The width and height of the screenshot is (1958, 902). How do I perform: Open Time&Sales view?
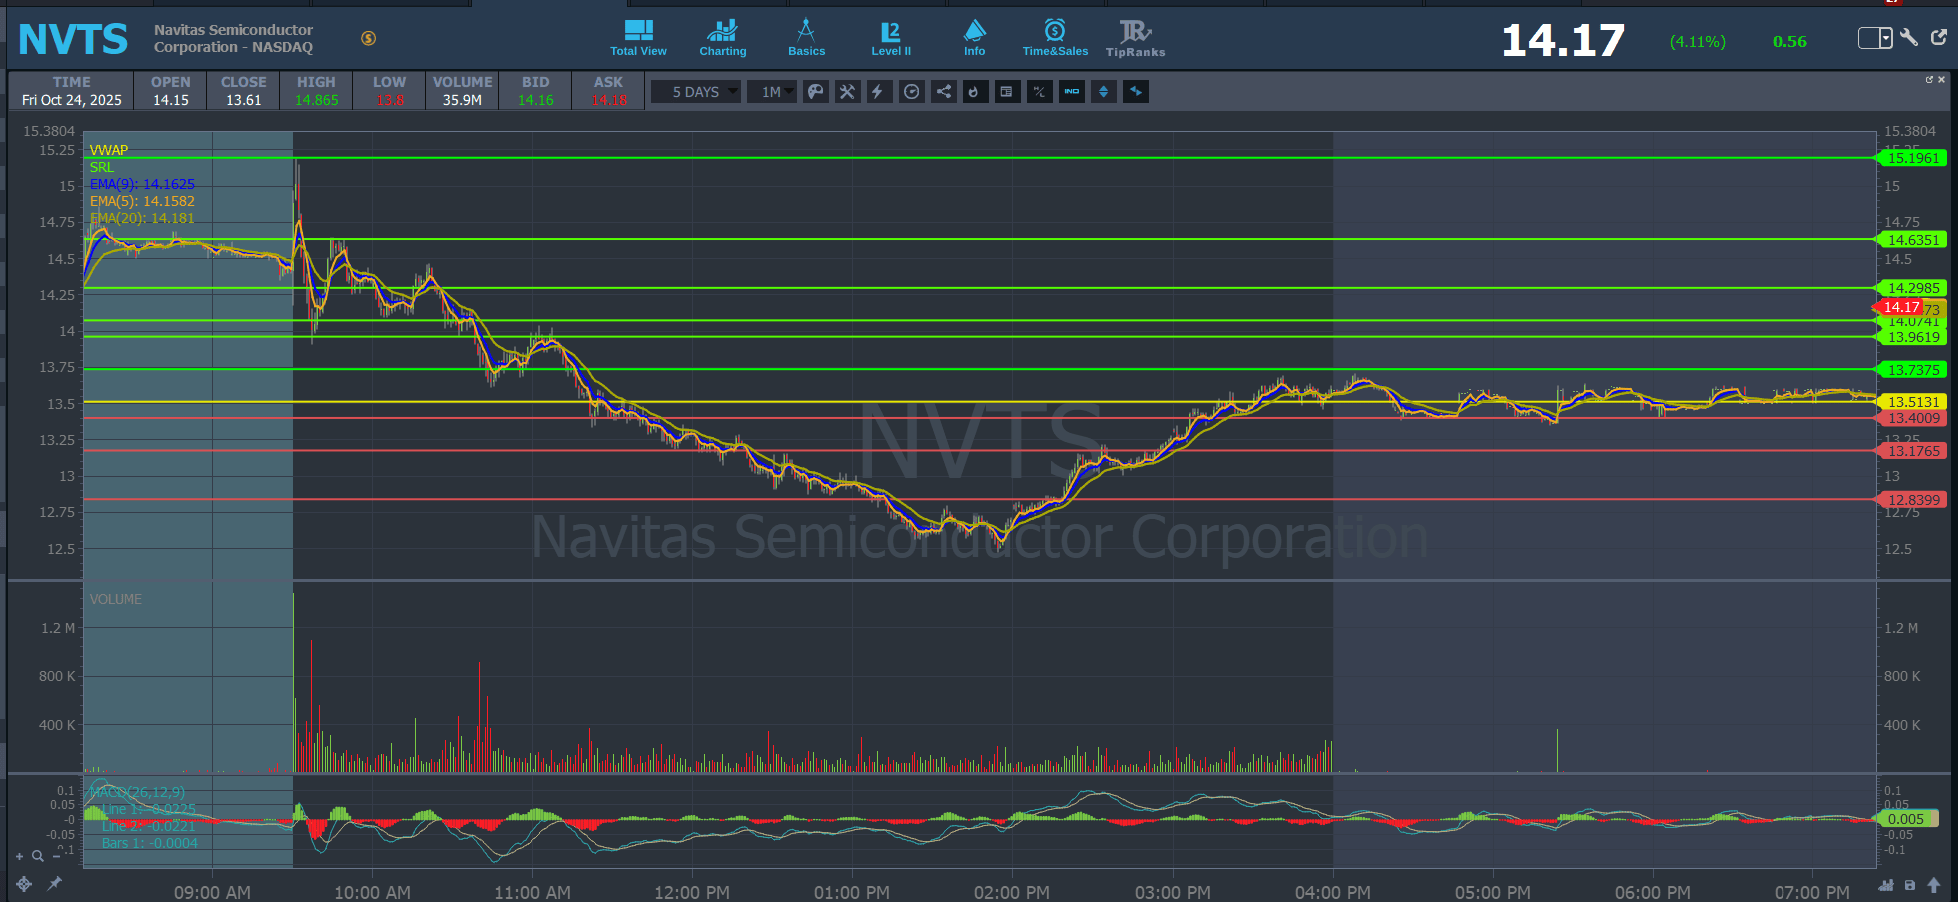point(1055,38)
